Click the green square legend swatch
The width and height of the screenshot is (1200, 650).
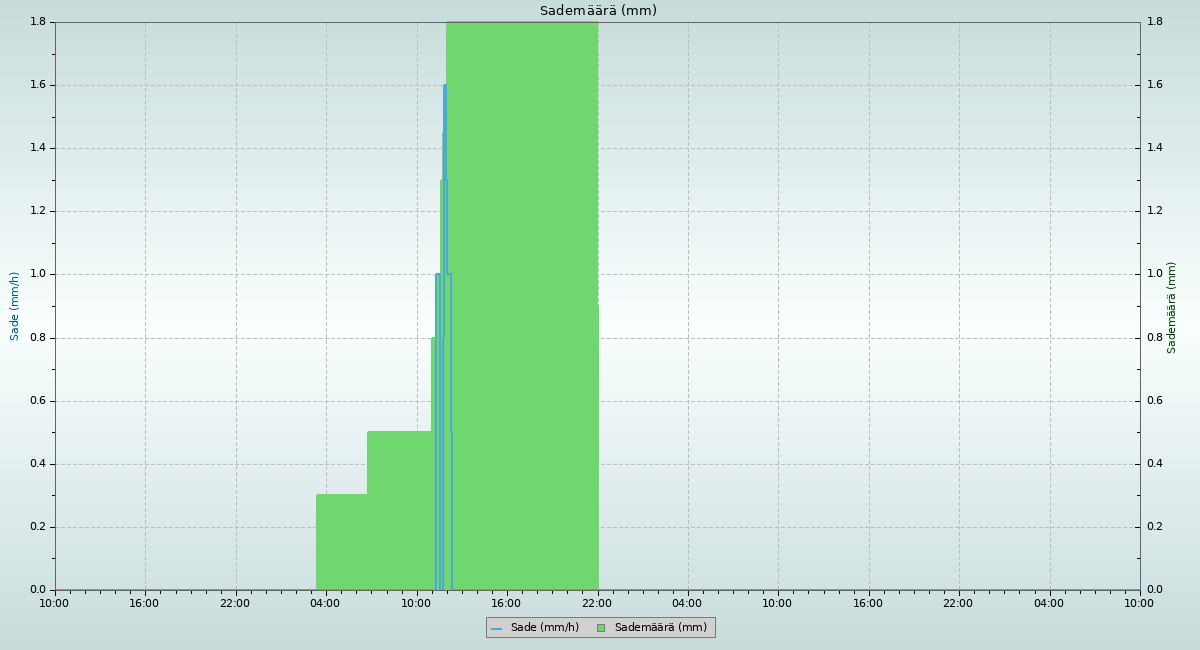pos(601,628)
